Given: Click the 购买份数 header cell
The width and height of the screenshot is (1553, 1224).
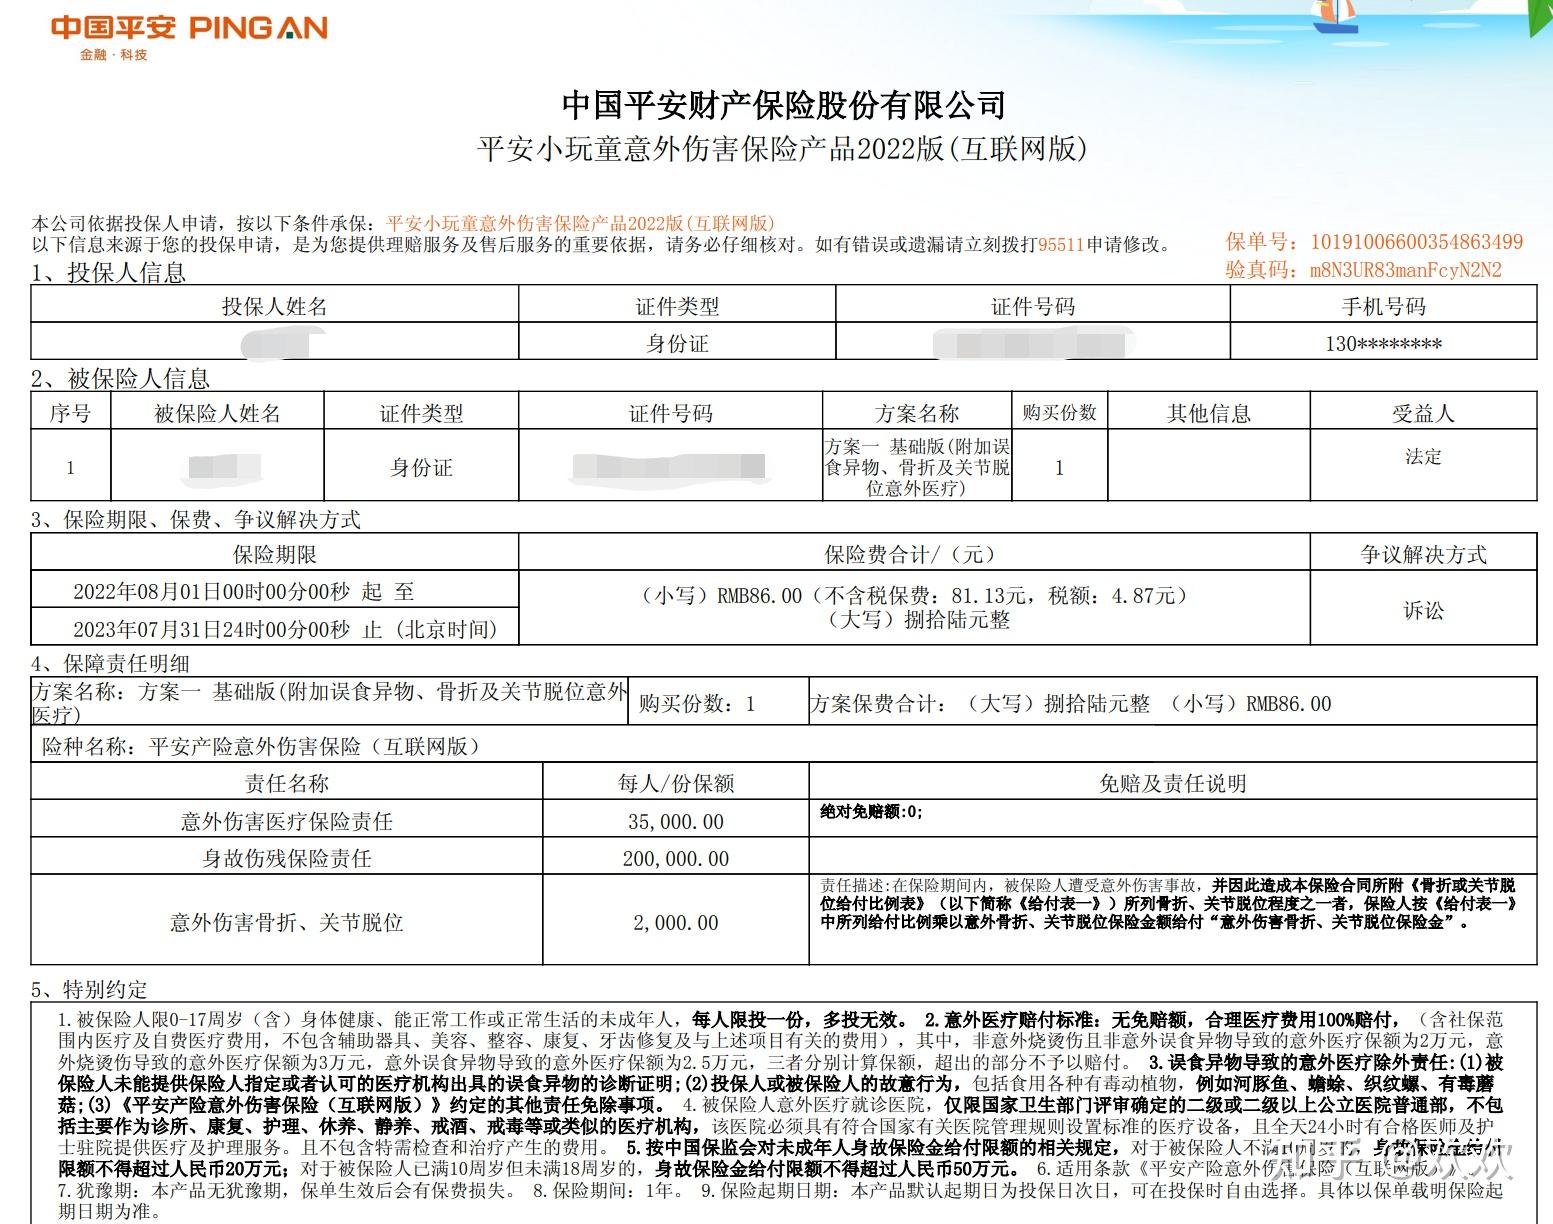Looking at the screenshot, I should (1060, 413).
